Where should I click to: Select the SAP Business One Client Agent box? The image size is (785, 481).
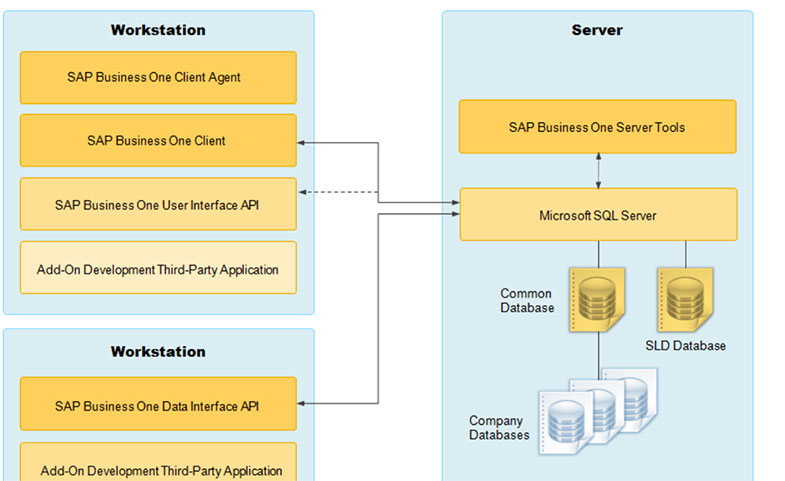pyautogui.click(x=158, y=78)
